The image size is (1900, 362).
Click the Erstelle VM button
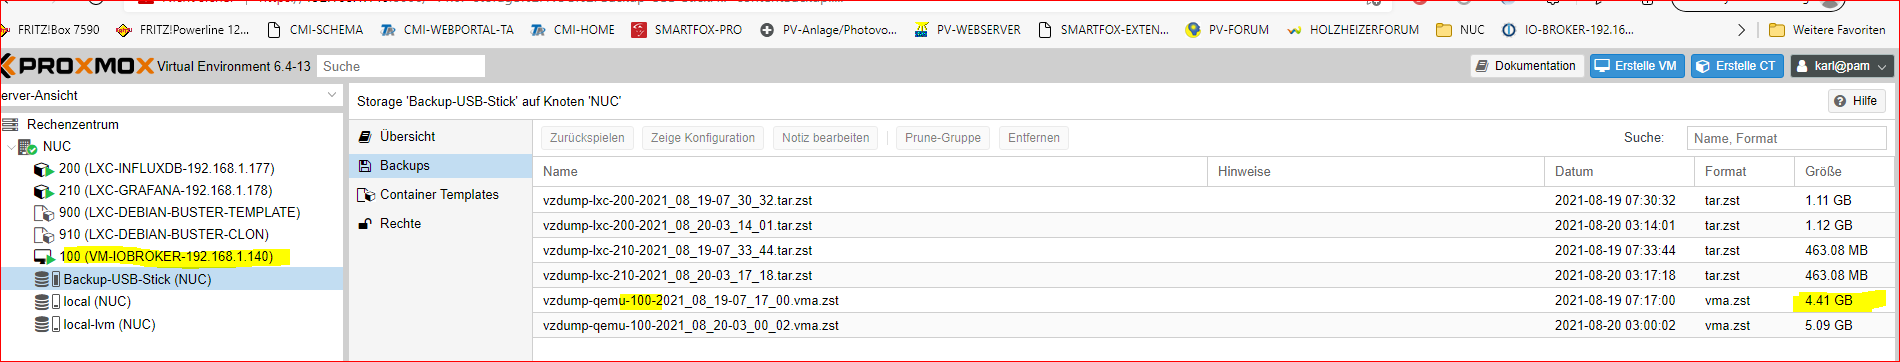click(x=1637, y=66)
